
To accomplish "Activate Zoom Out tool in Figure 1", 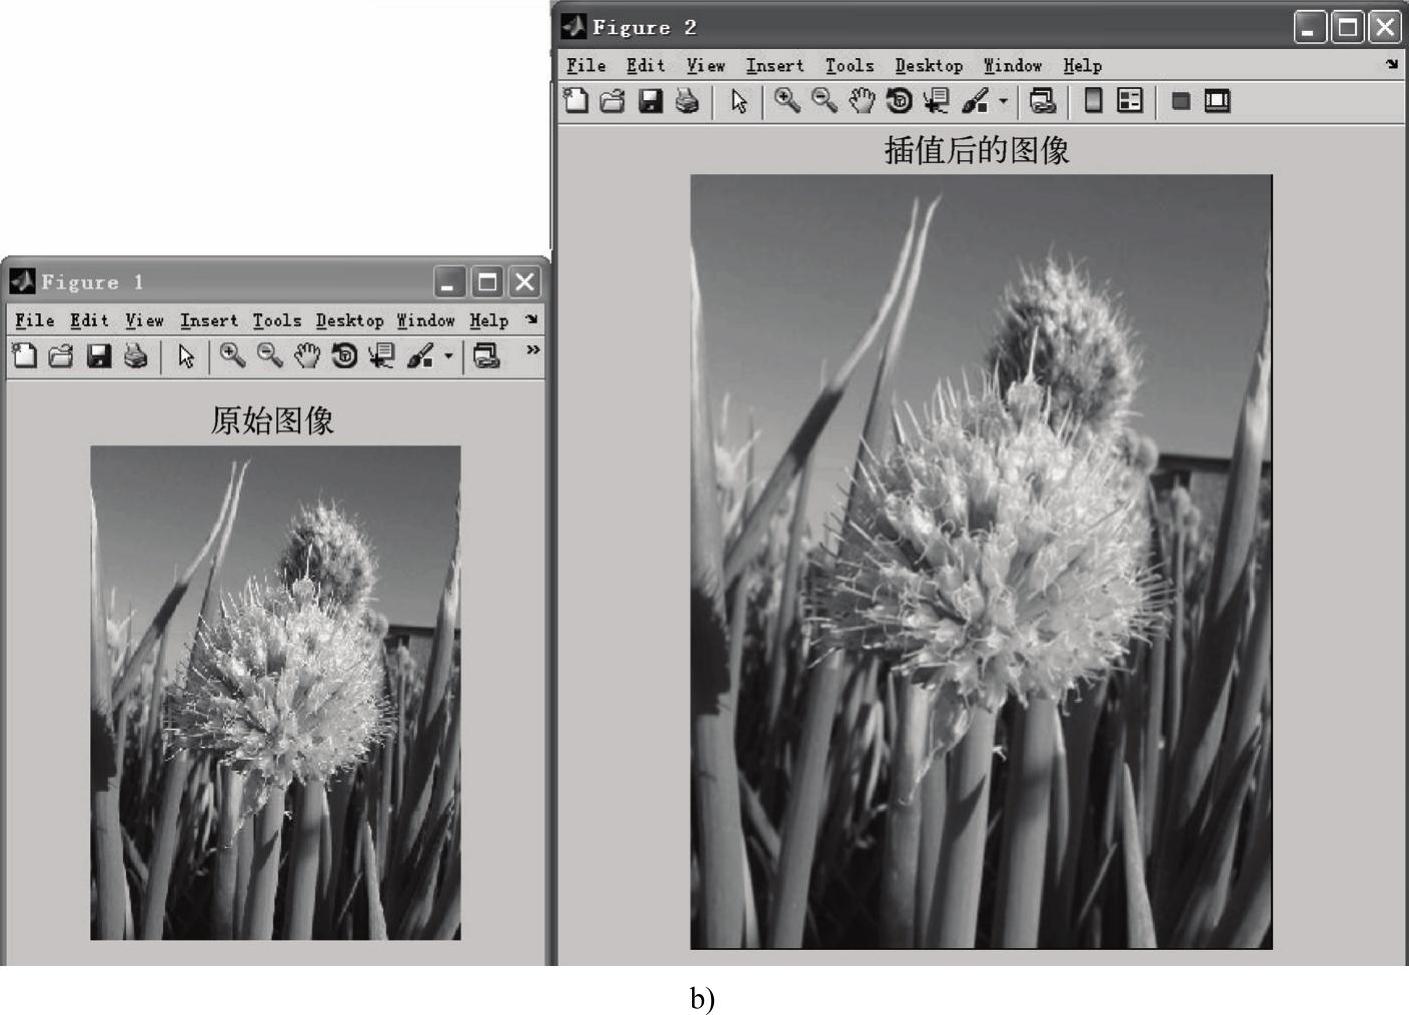I will [269, 355].
